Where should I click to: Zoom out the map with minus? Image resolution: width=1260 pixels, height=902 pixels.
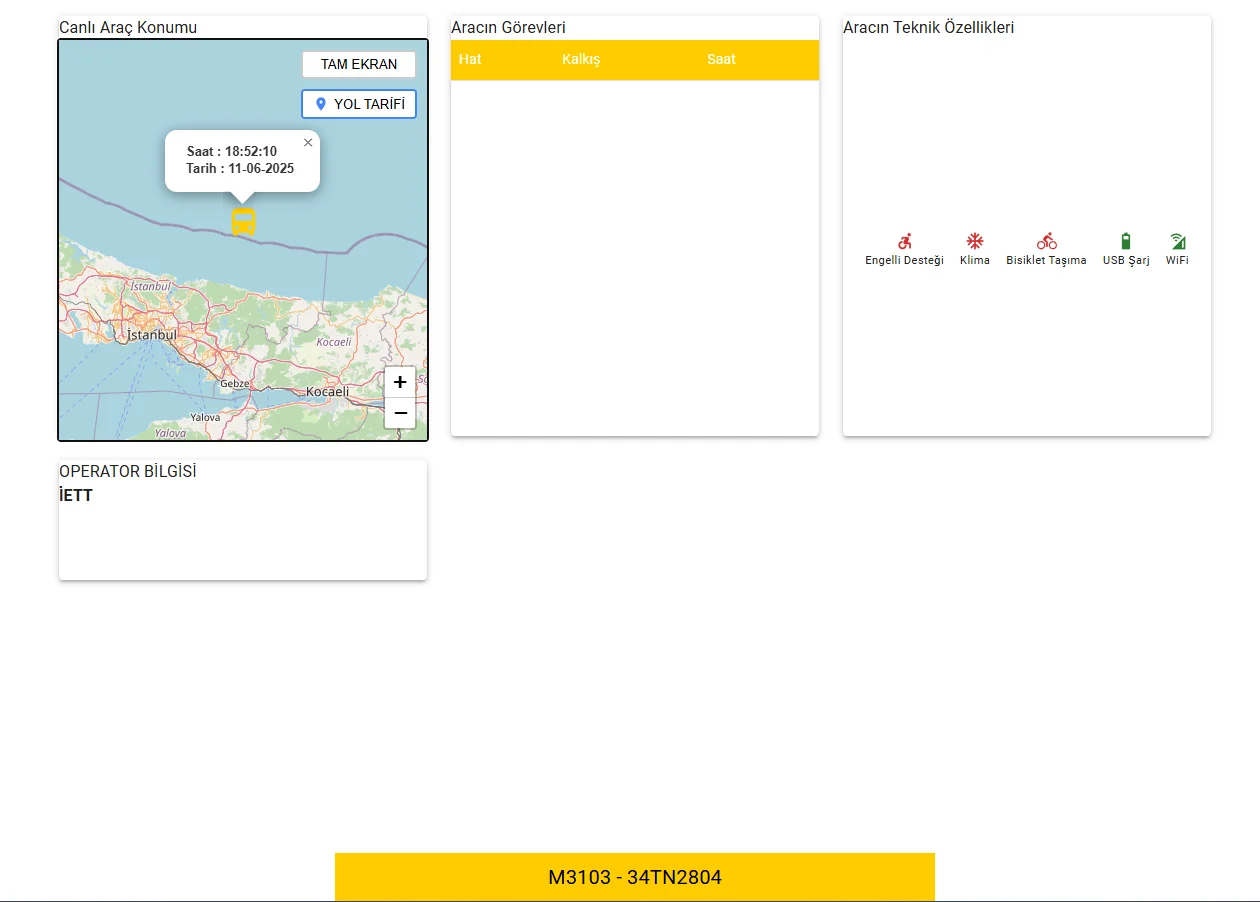[400, 412]
